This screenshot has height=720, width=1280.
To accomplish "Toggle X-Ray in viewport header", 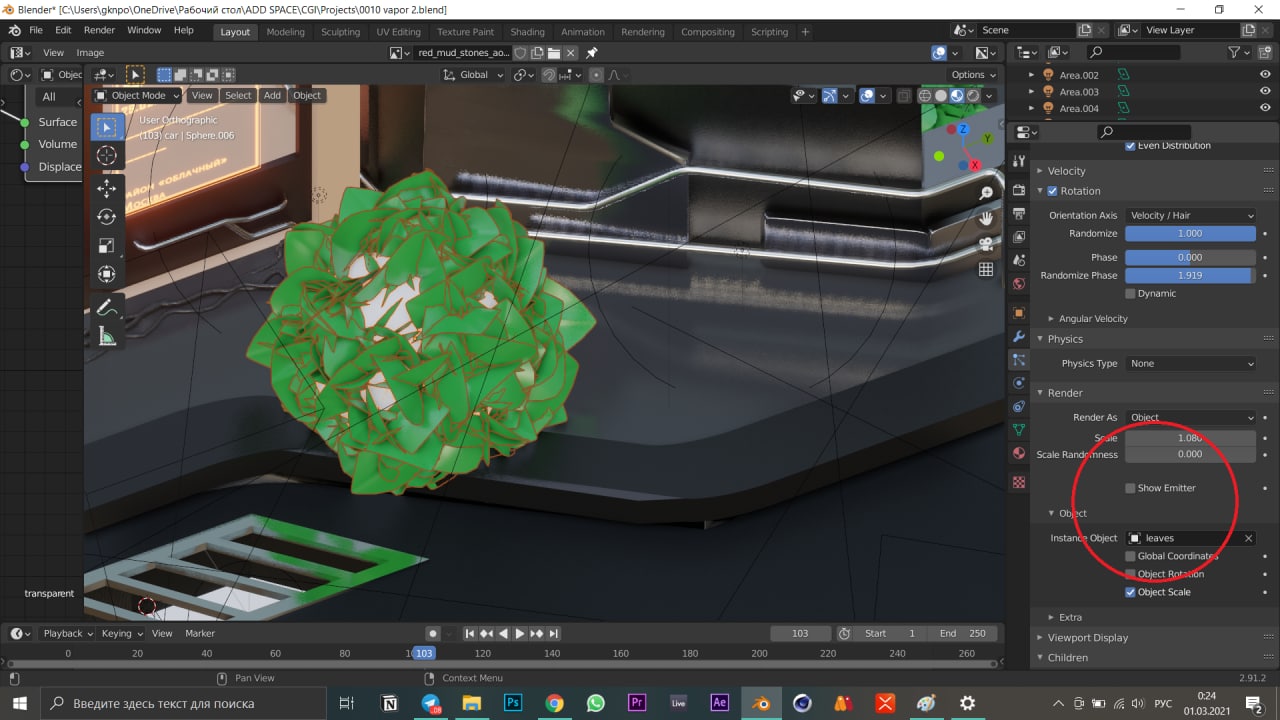I will pyautogui.click(x=904, y=96).
